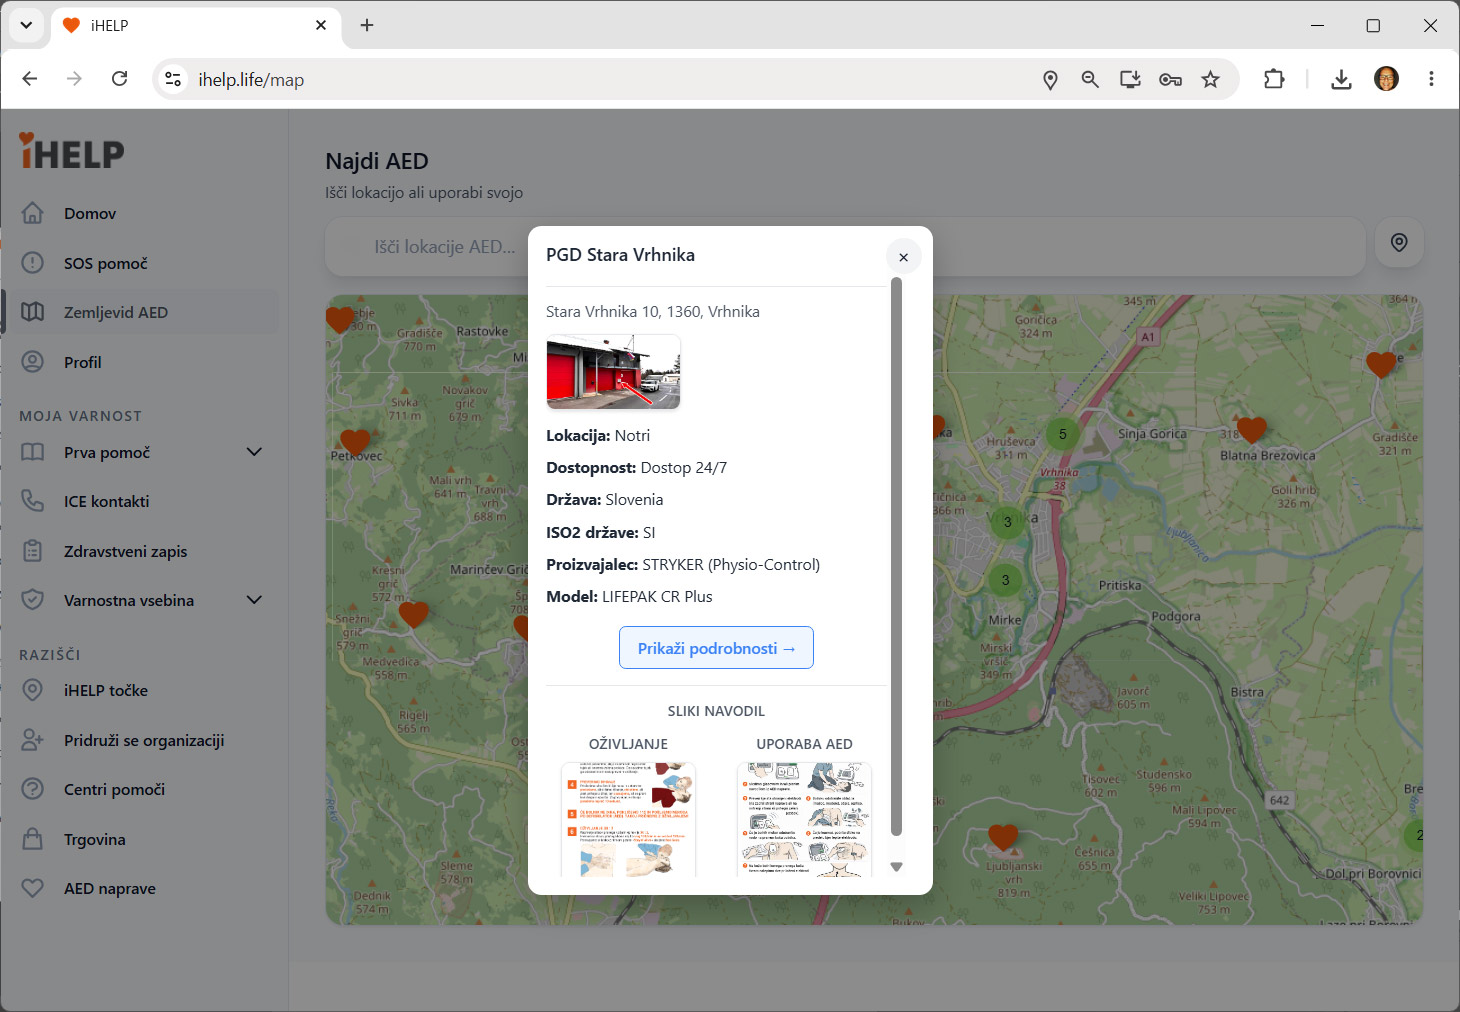Open the Profil user icon

tap(33, 362)
